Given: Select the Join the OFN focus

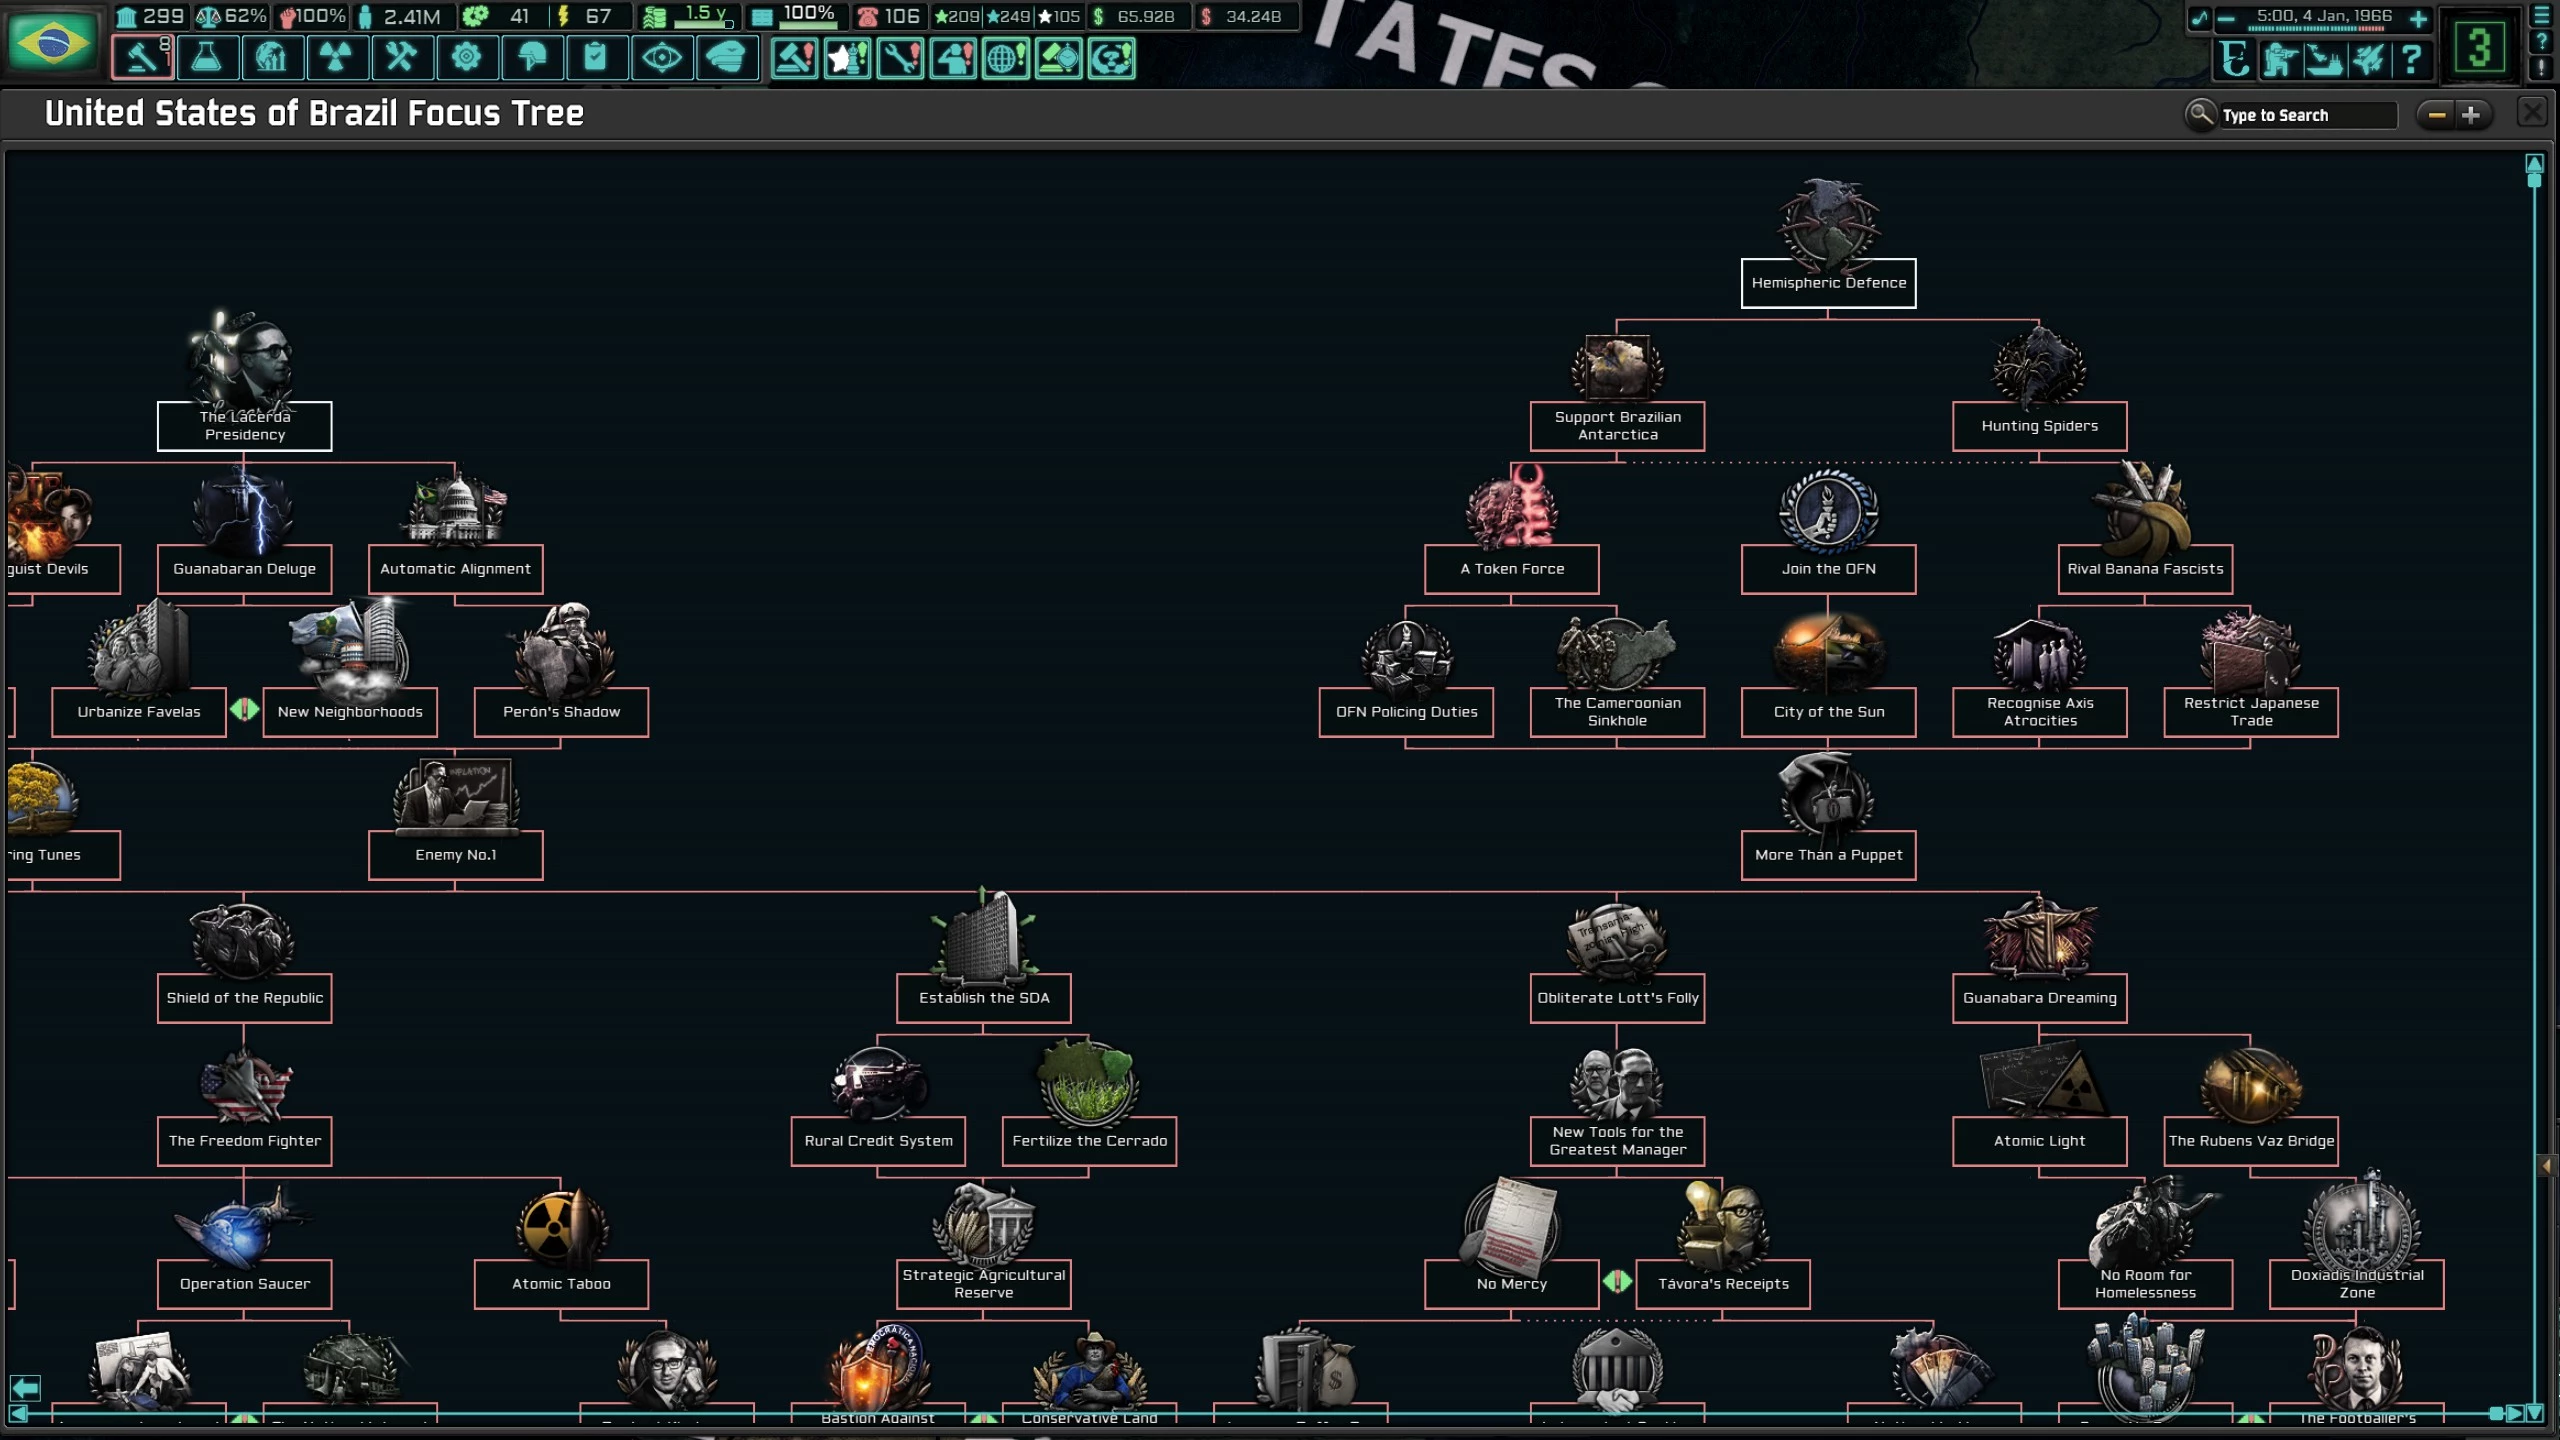Looking at the screenshot, I should click(x=1828, y=569).
